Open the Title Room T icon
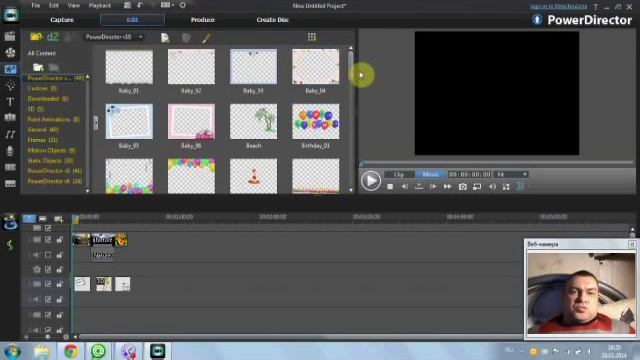Screen dimensions: 640x360 click(x=10, y=102)
